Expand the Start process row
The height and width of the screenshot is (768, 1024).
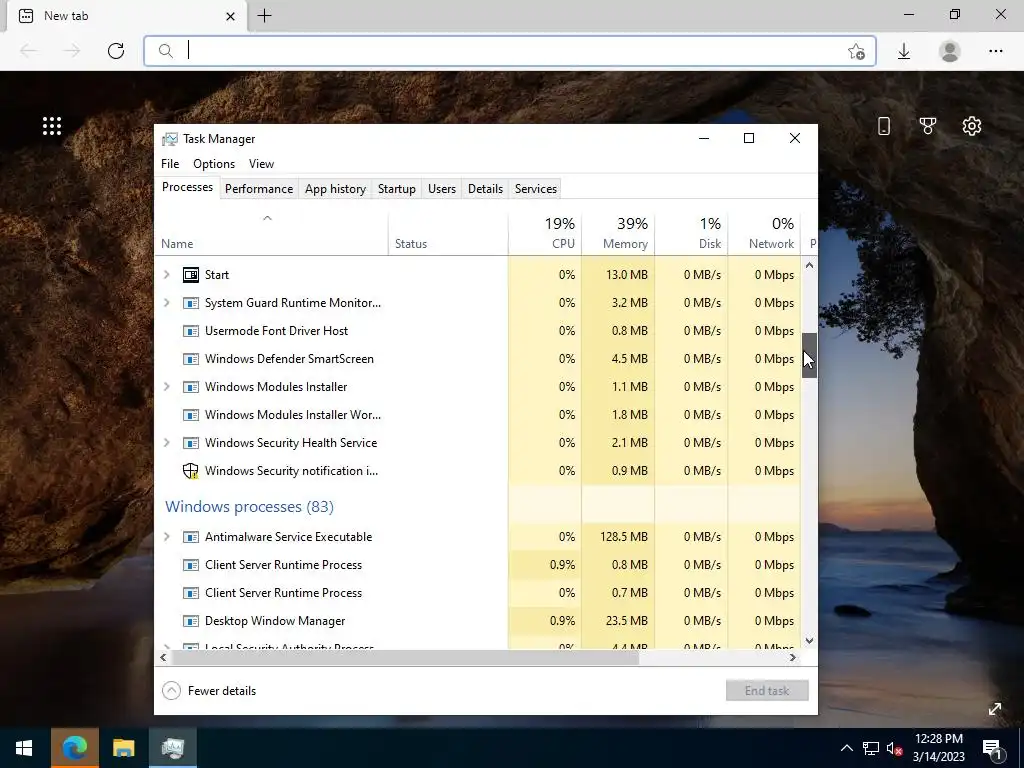(167, 275)
